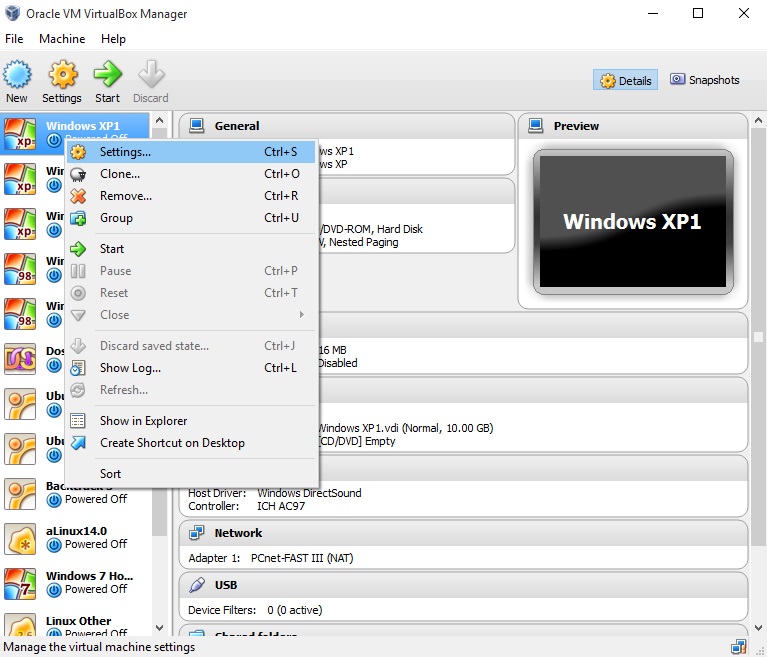Click the VM list scroll-down arrow
Viewport: 767px width, 657px height.
tap(159, 627)
